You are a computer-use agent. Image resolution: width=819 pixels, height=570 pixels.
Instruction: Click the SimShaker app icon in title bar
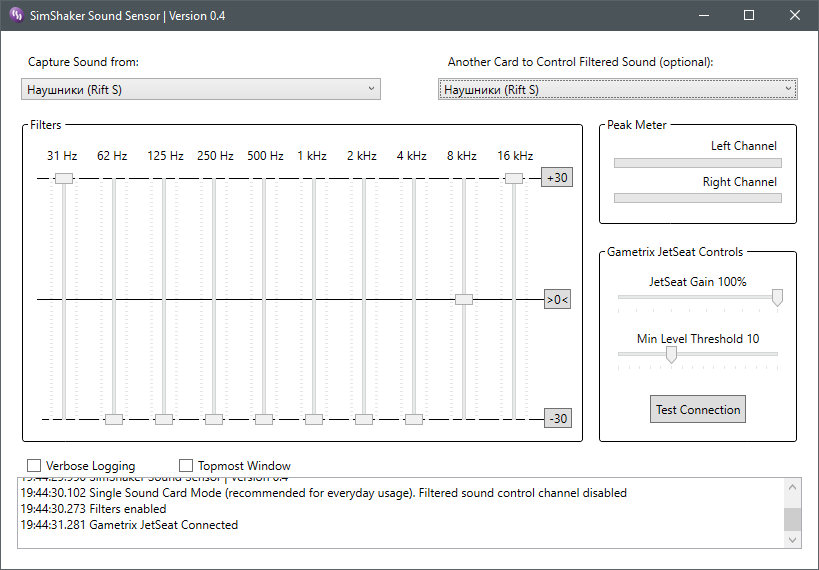(16, 15)
